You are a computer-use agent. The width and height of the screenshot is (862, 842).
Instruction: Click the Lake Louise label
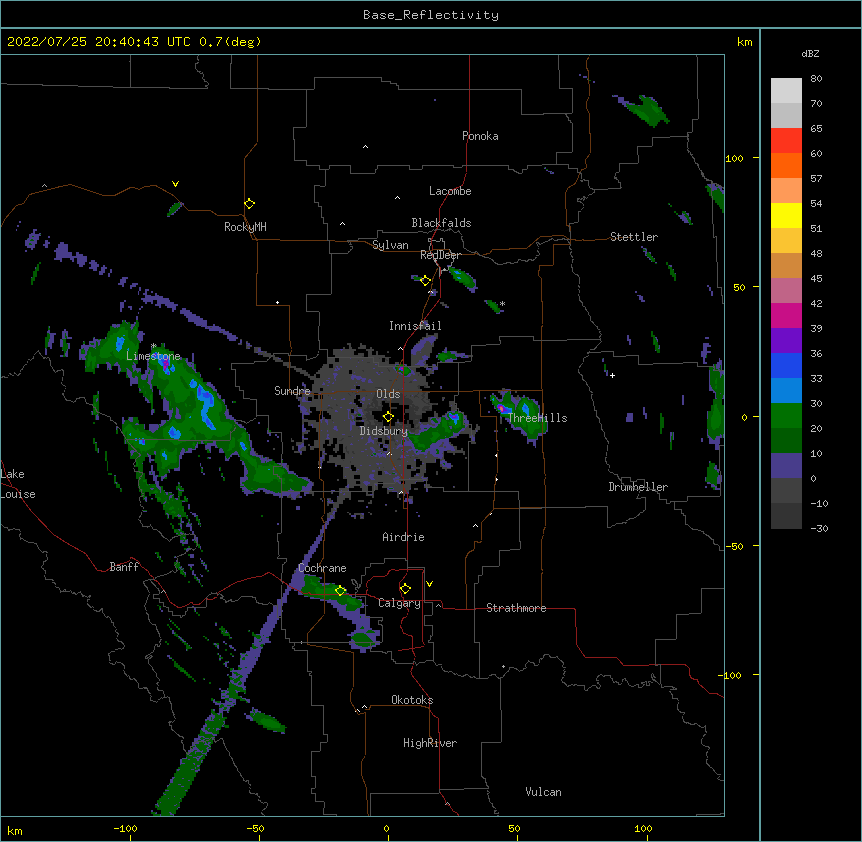18,484
